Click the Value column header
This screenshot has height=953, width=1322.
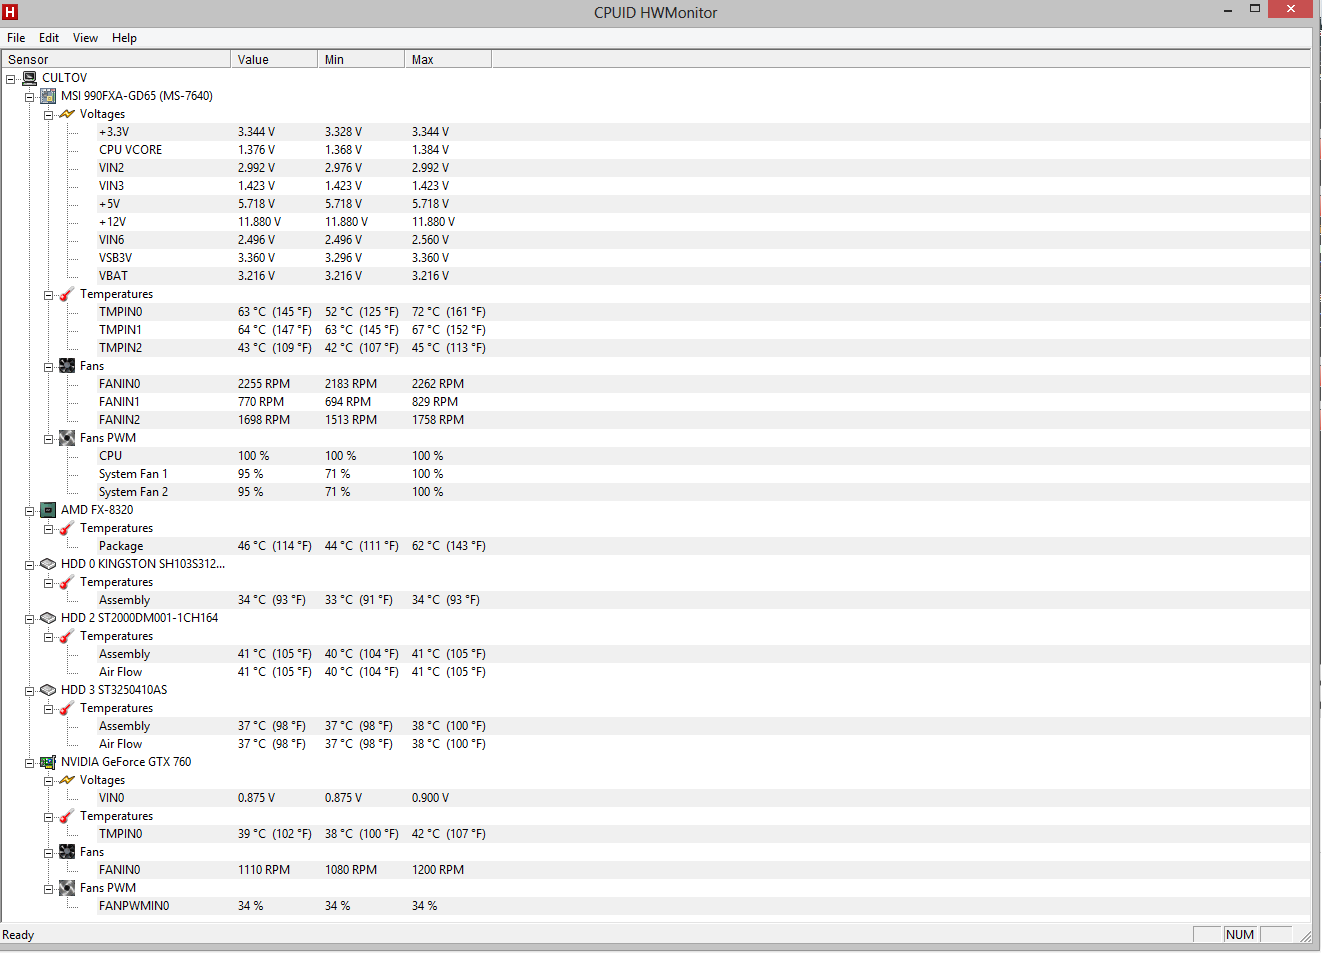click(274, 59)
